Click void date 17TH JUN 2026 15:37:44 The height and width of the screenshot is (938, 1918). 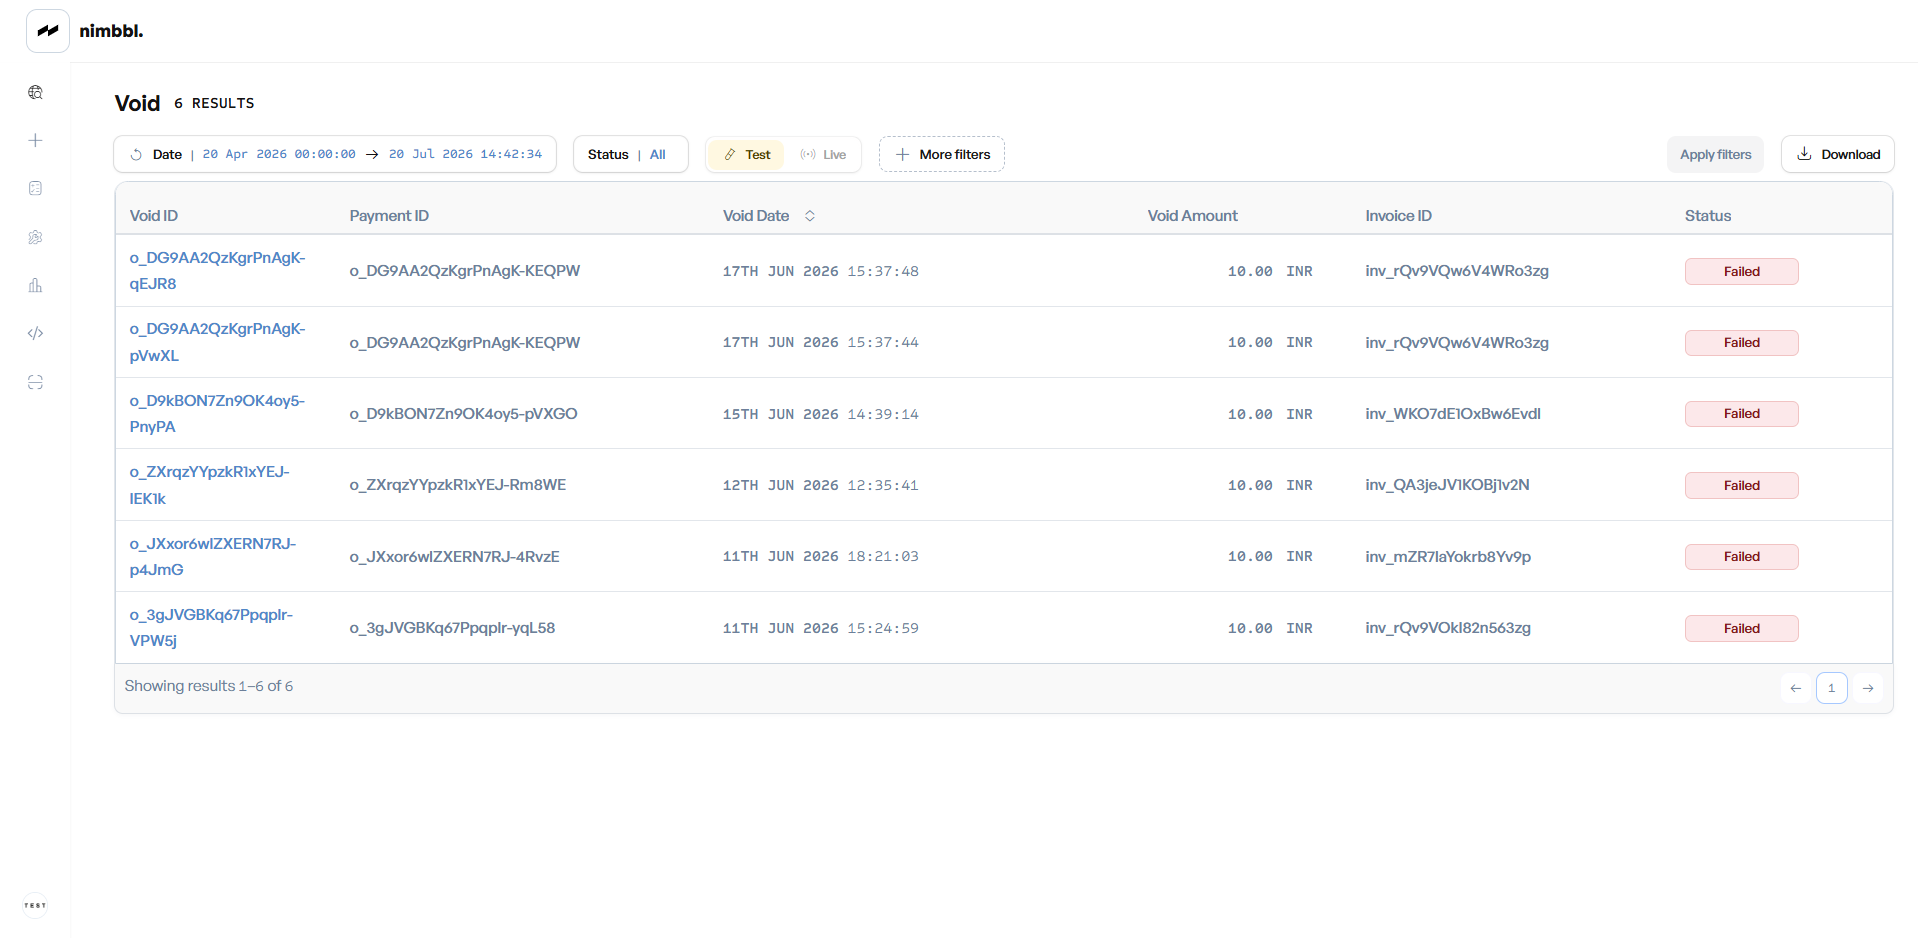click(821, 343)
